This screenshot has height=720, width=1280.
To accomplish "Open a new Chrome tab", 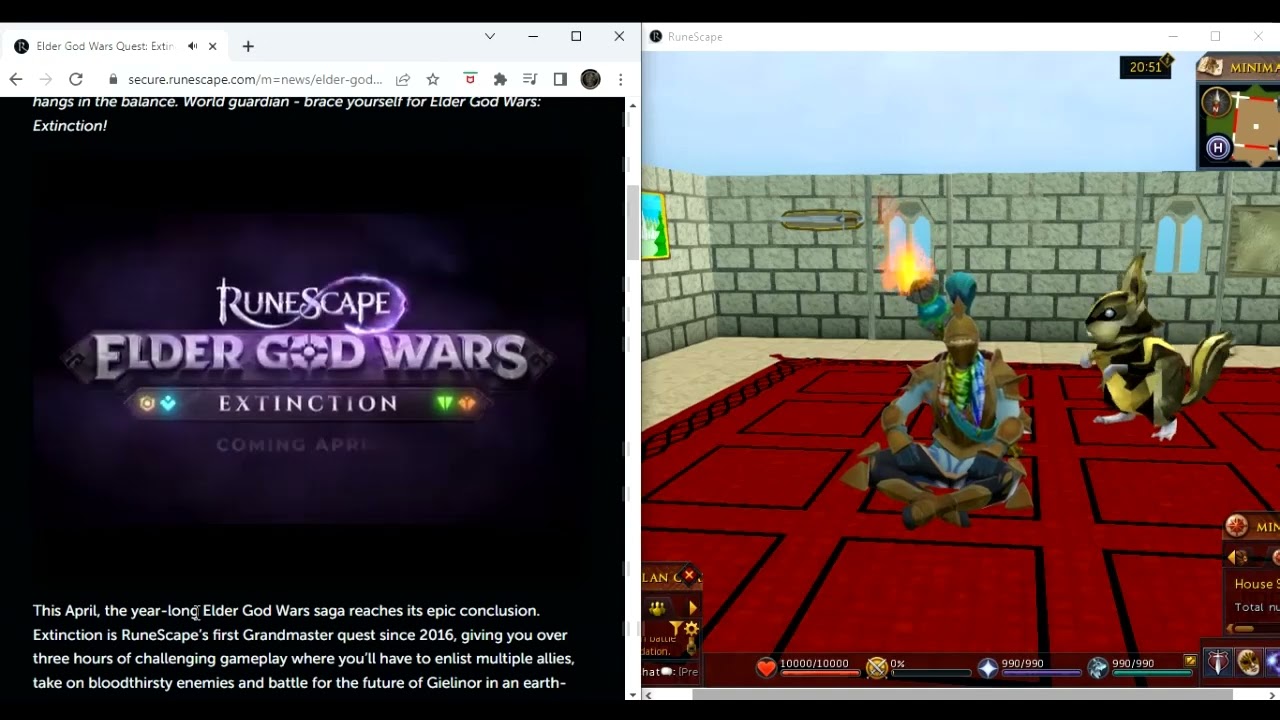I will [248, 46].
